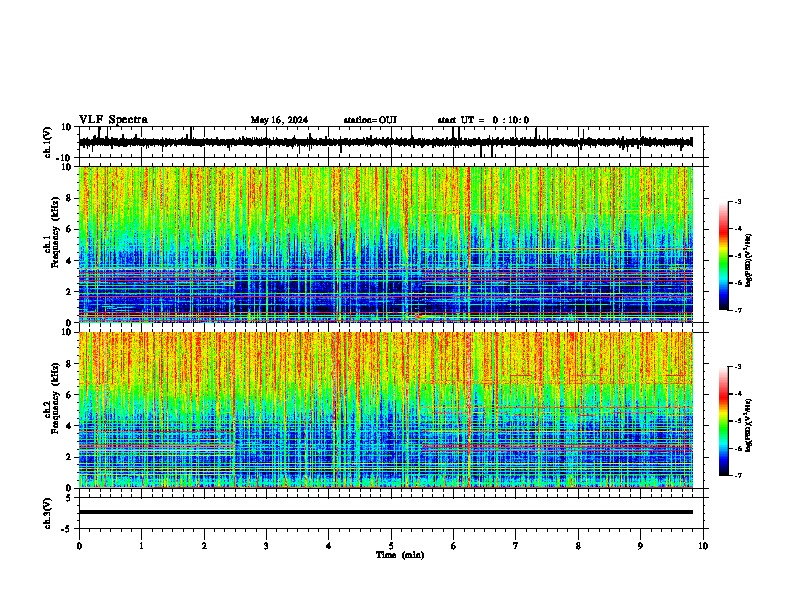This screenshot has width=792, height=612.
Task: Click the ch.1 spectrogram panel
Action: pos(386,244)
